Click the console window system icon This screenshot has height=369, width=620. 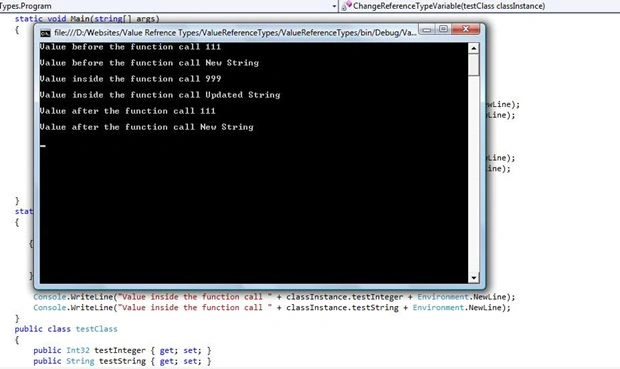coord(45,33)
